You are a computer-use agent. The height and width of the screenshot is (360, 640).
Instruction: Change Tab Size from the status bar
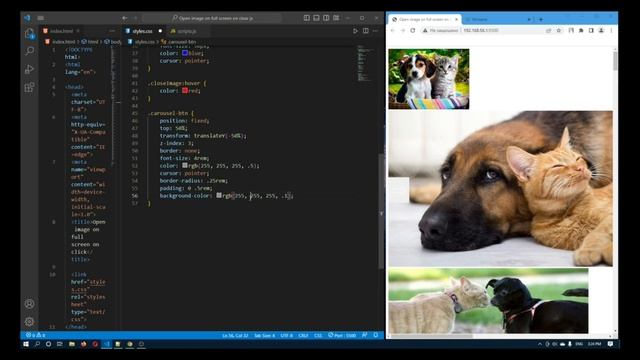coord(264,335)
